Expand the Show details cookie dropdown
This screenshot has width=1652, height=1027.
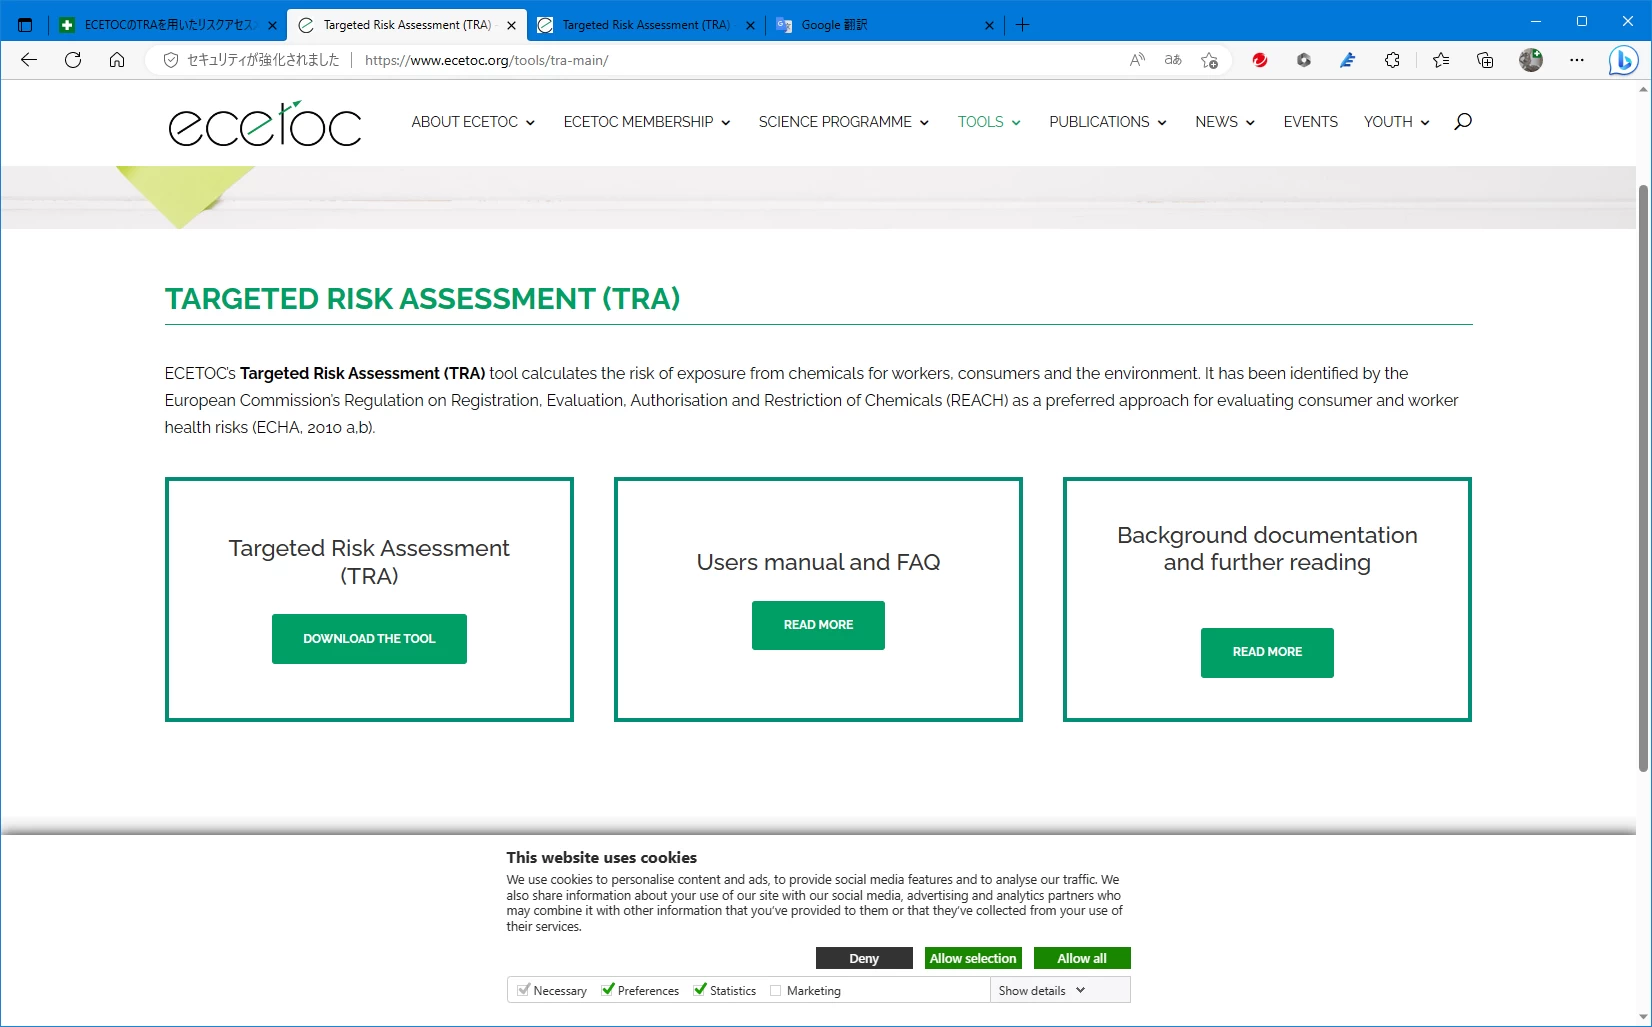[1041, 990]
